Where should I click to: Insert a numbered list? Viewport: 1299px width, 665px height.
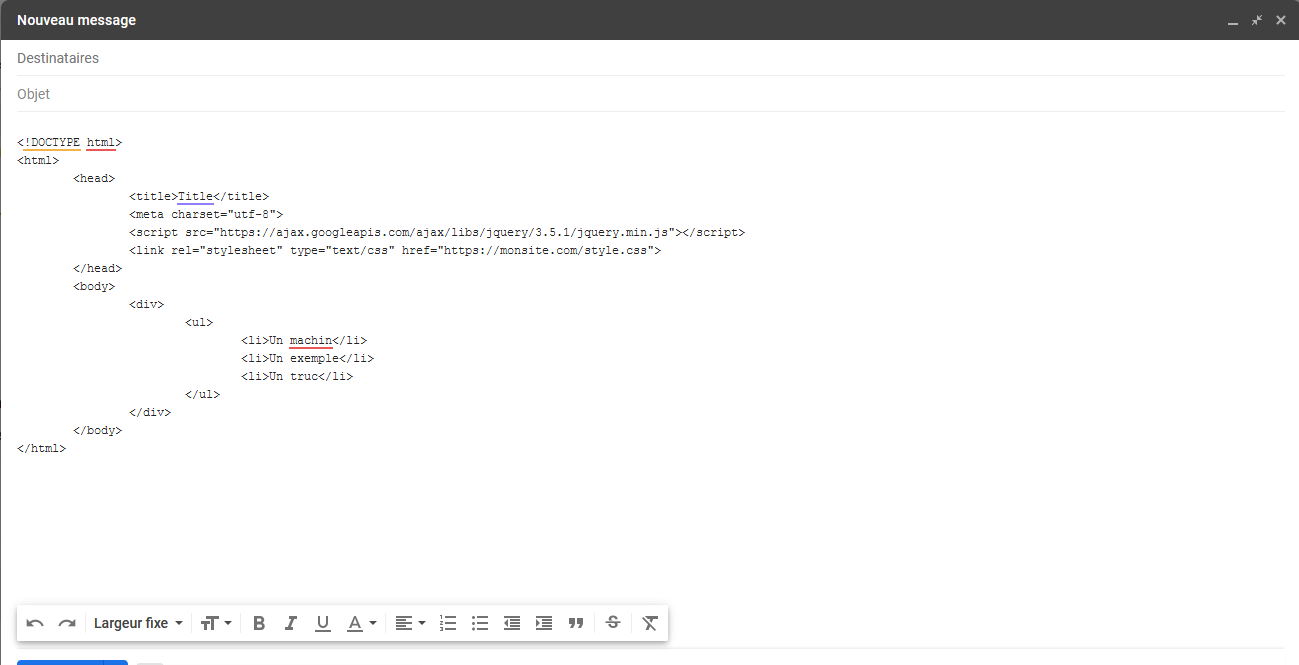pos(448,623)
